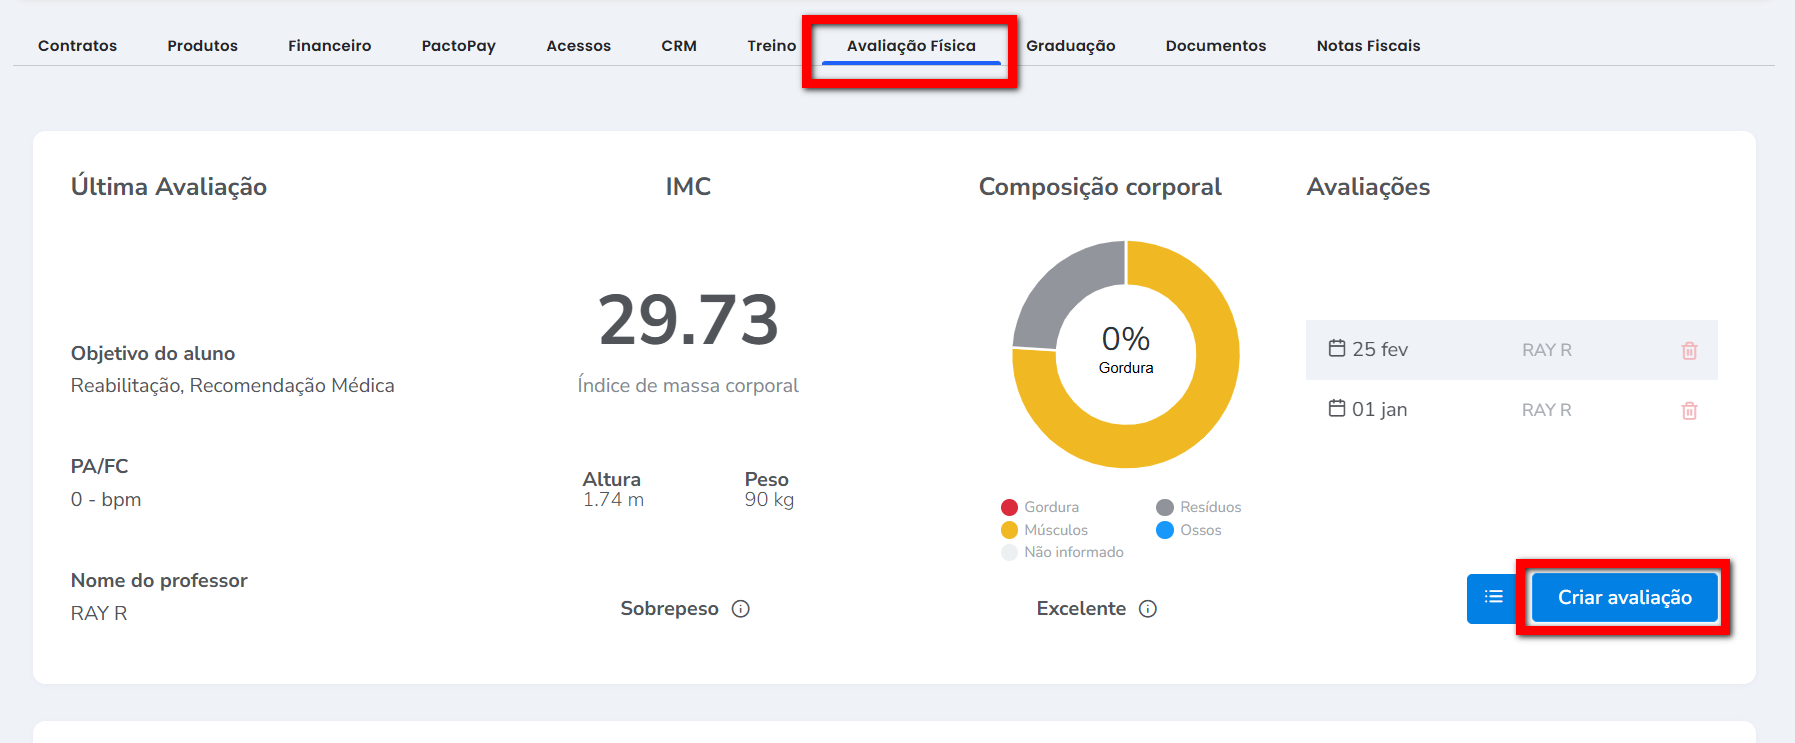The image size is (1795, 743).
Task: Toggle Gordura legend red dot
Action: 1009,507
